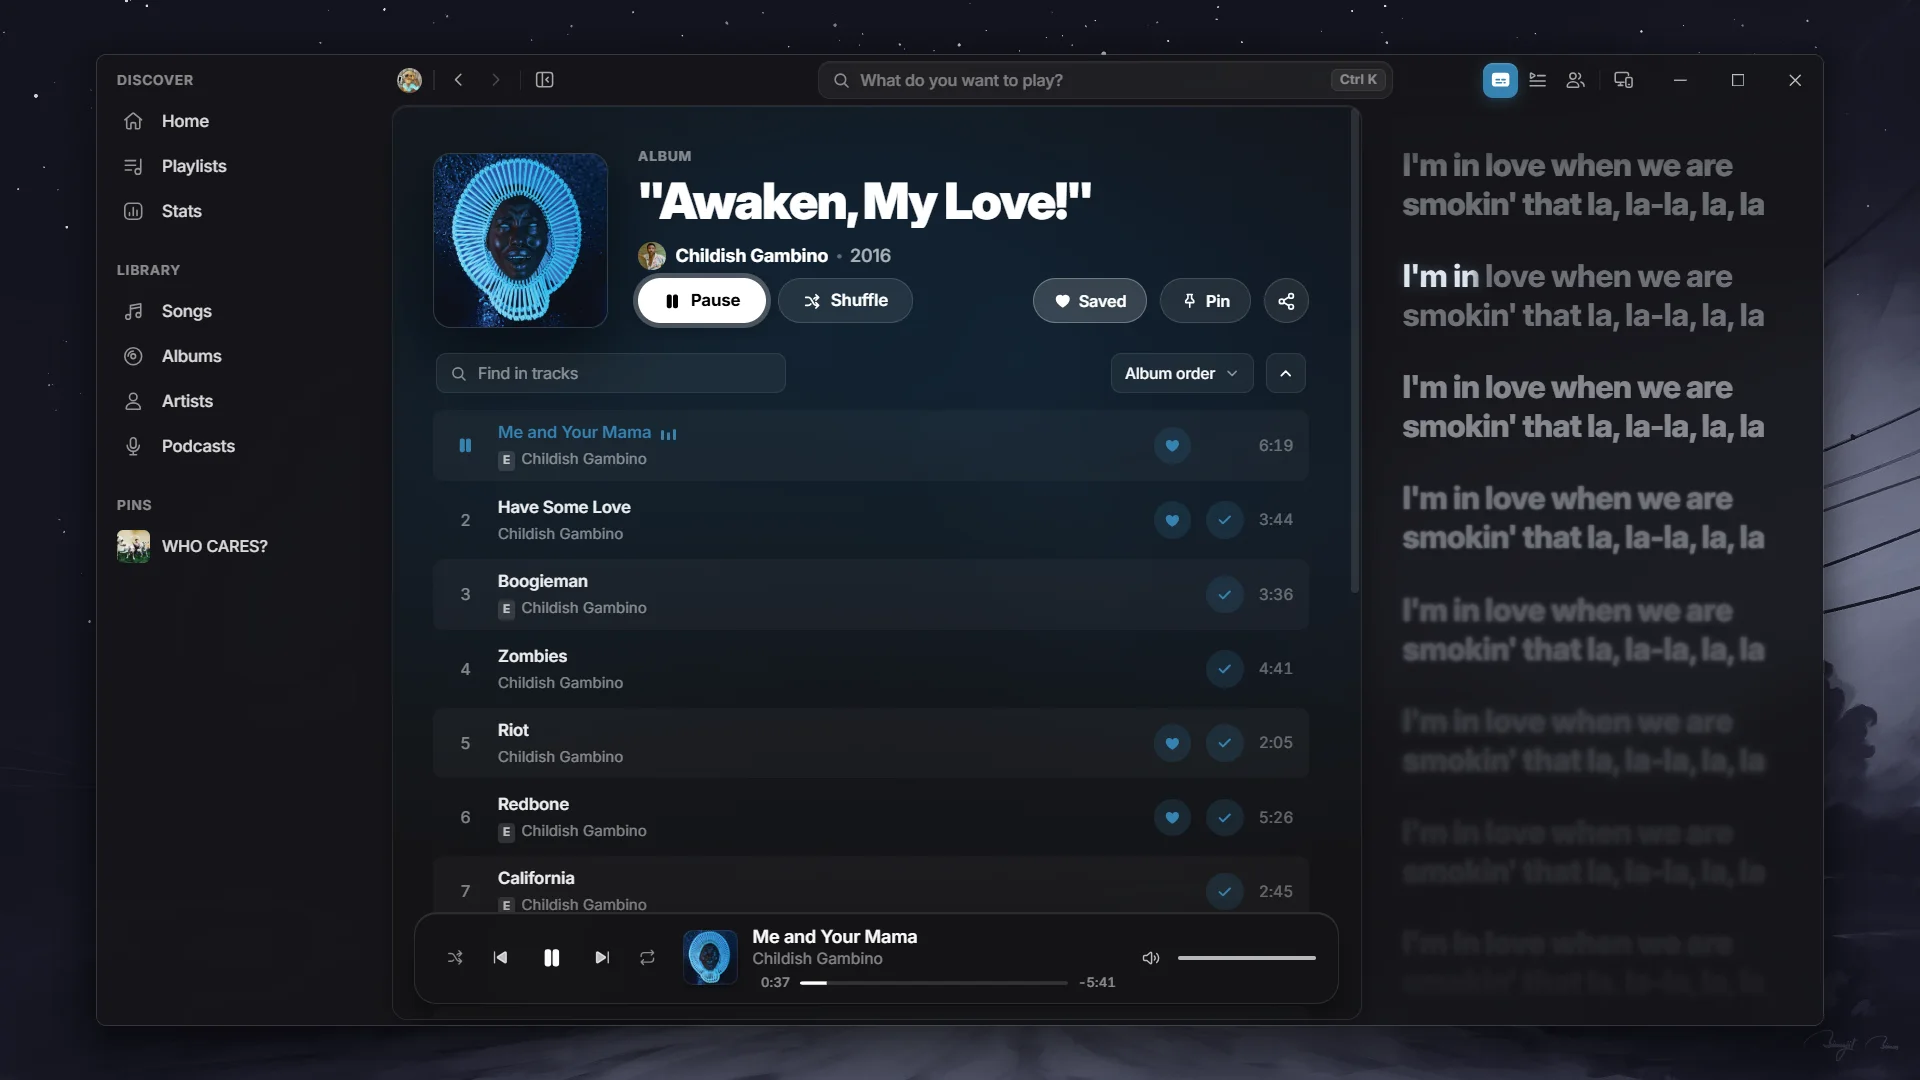Pause playback in the player bar
Image resolution: width=1920 pixels, height=1080 pixels.
point(551,958)
